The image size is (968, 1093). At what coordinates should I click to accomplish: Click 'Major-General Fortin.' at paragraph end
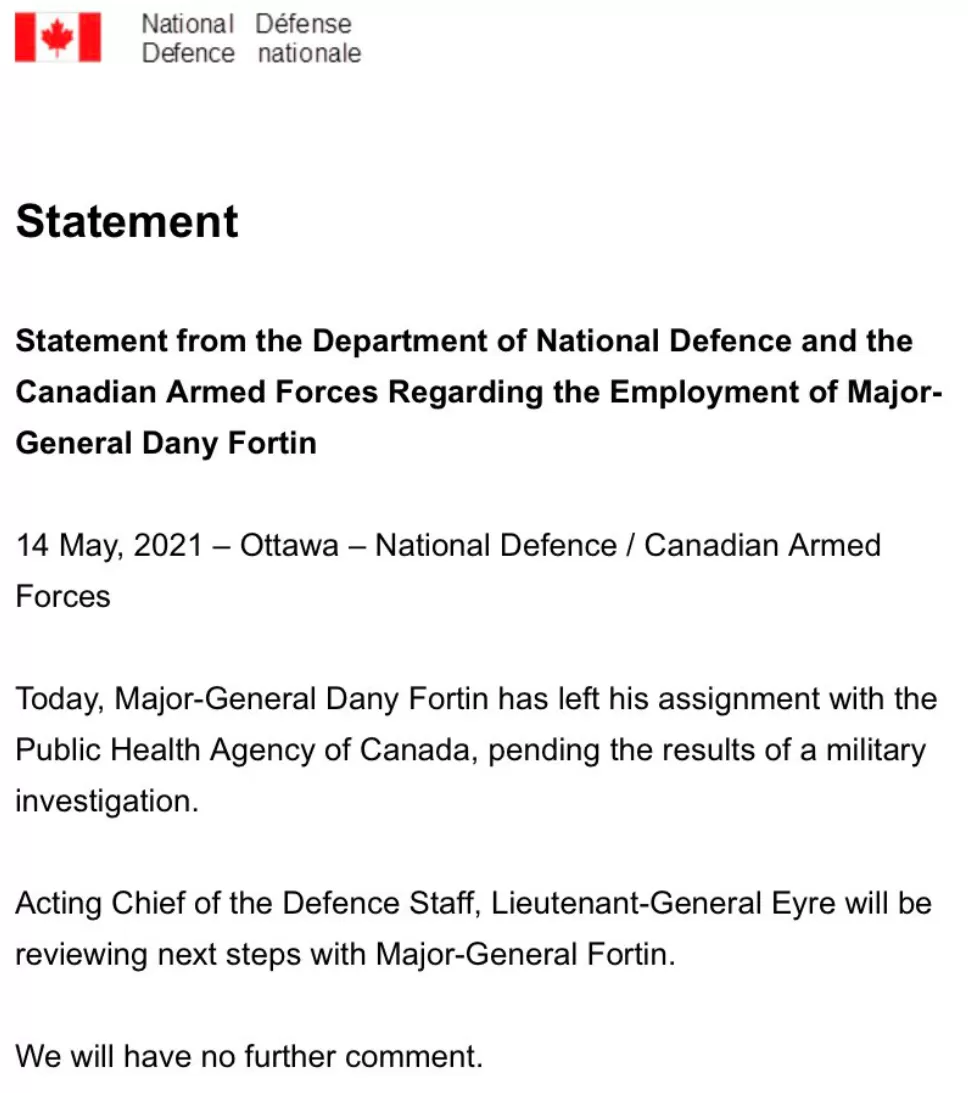click(x=526, y=954)
